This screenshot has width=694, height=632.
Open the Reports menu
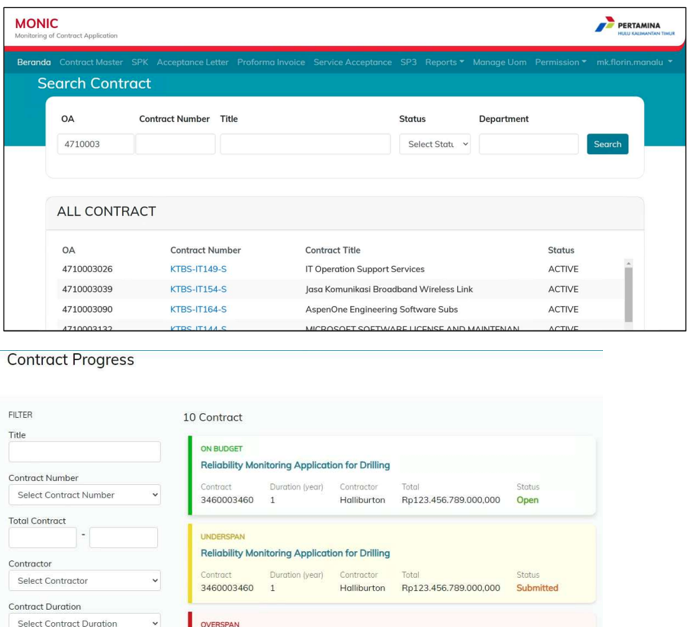444,62
